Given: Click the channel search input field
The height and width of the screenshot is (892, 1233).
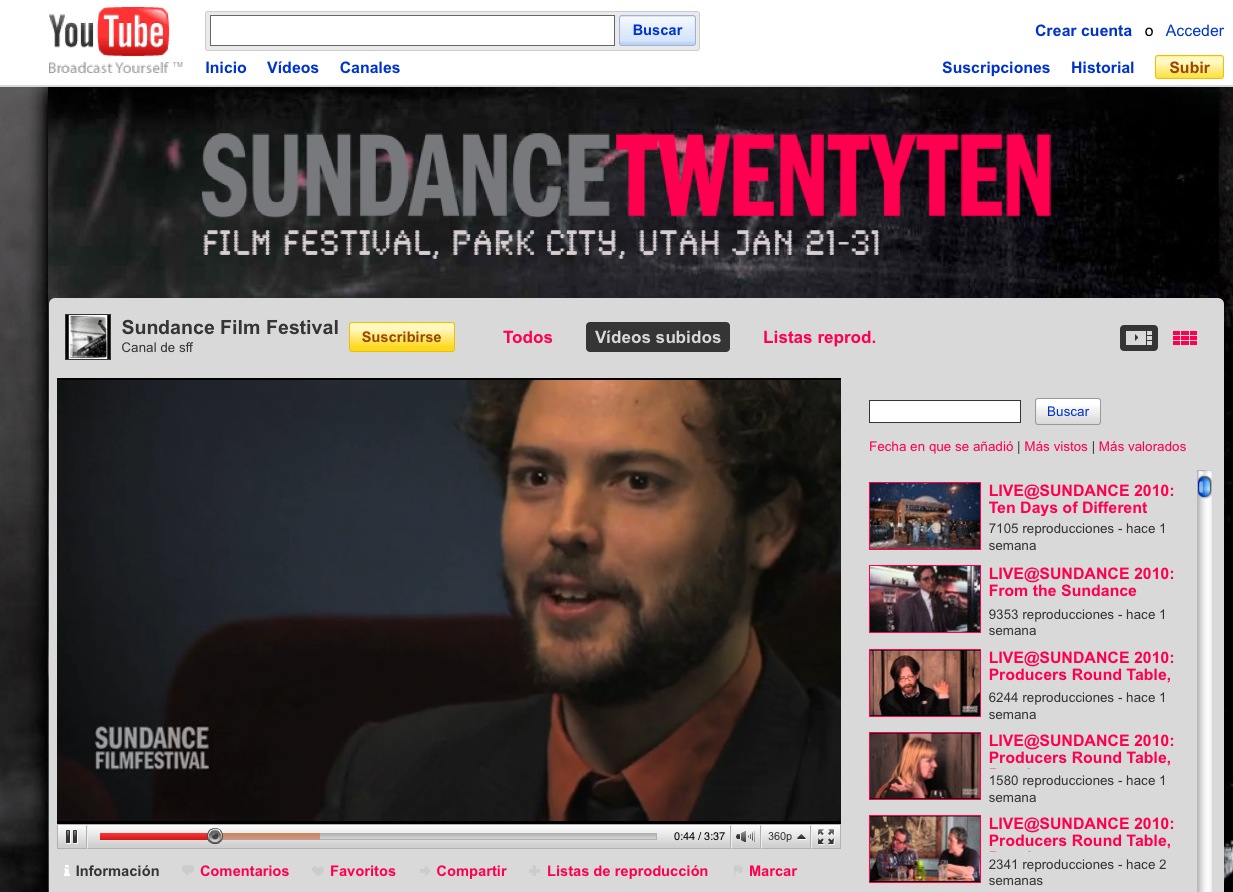Looking at the screenshot, I should pyautogui.click(x=945, y=411).
